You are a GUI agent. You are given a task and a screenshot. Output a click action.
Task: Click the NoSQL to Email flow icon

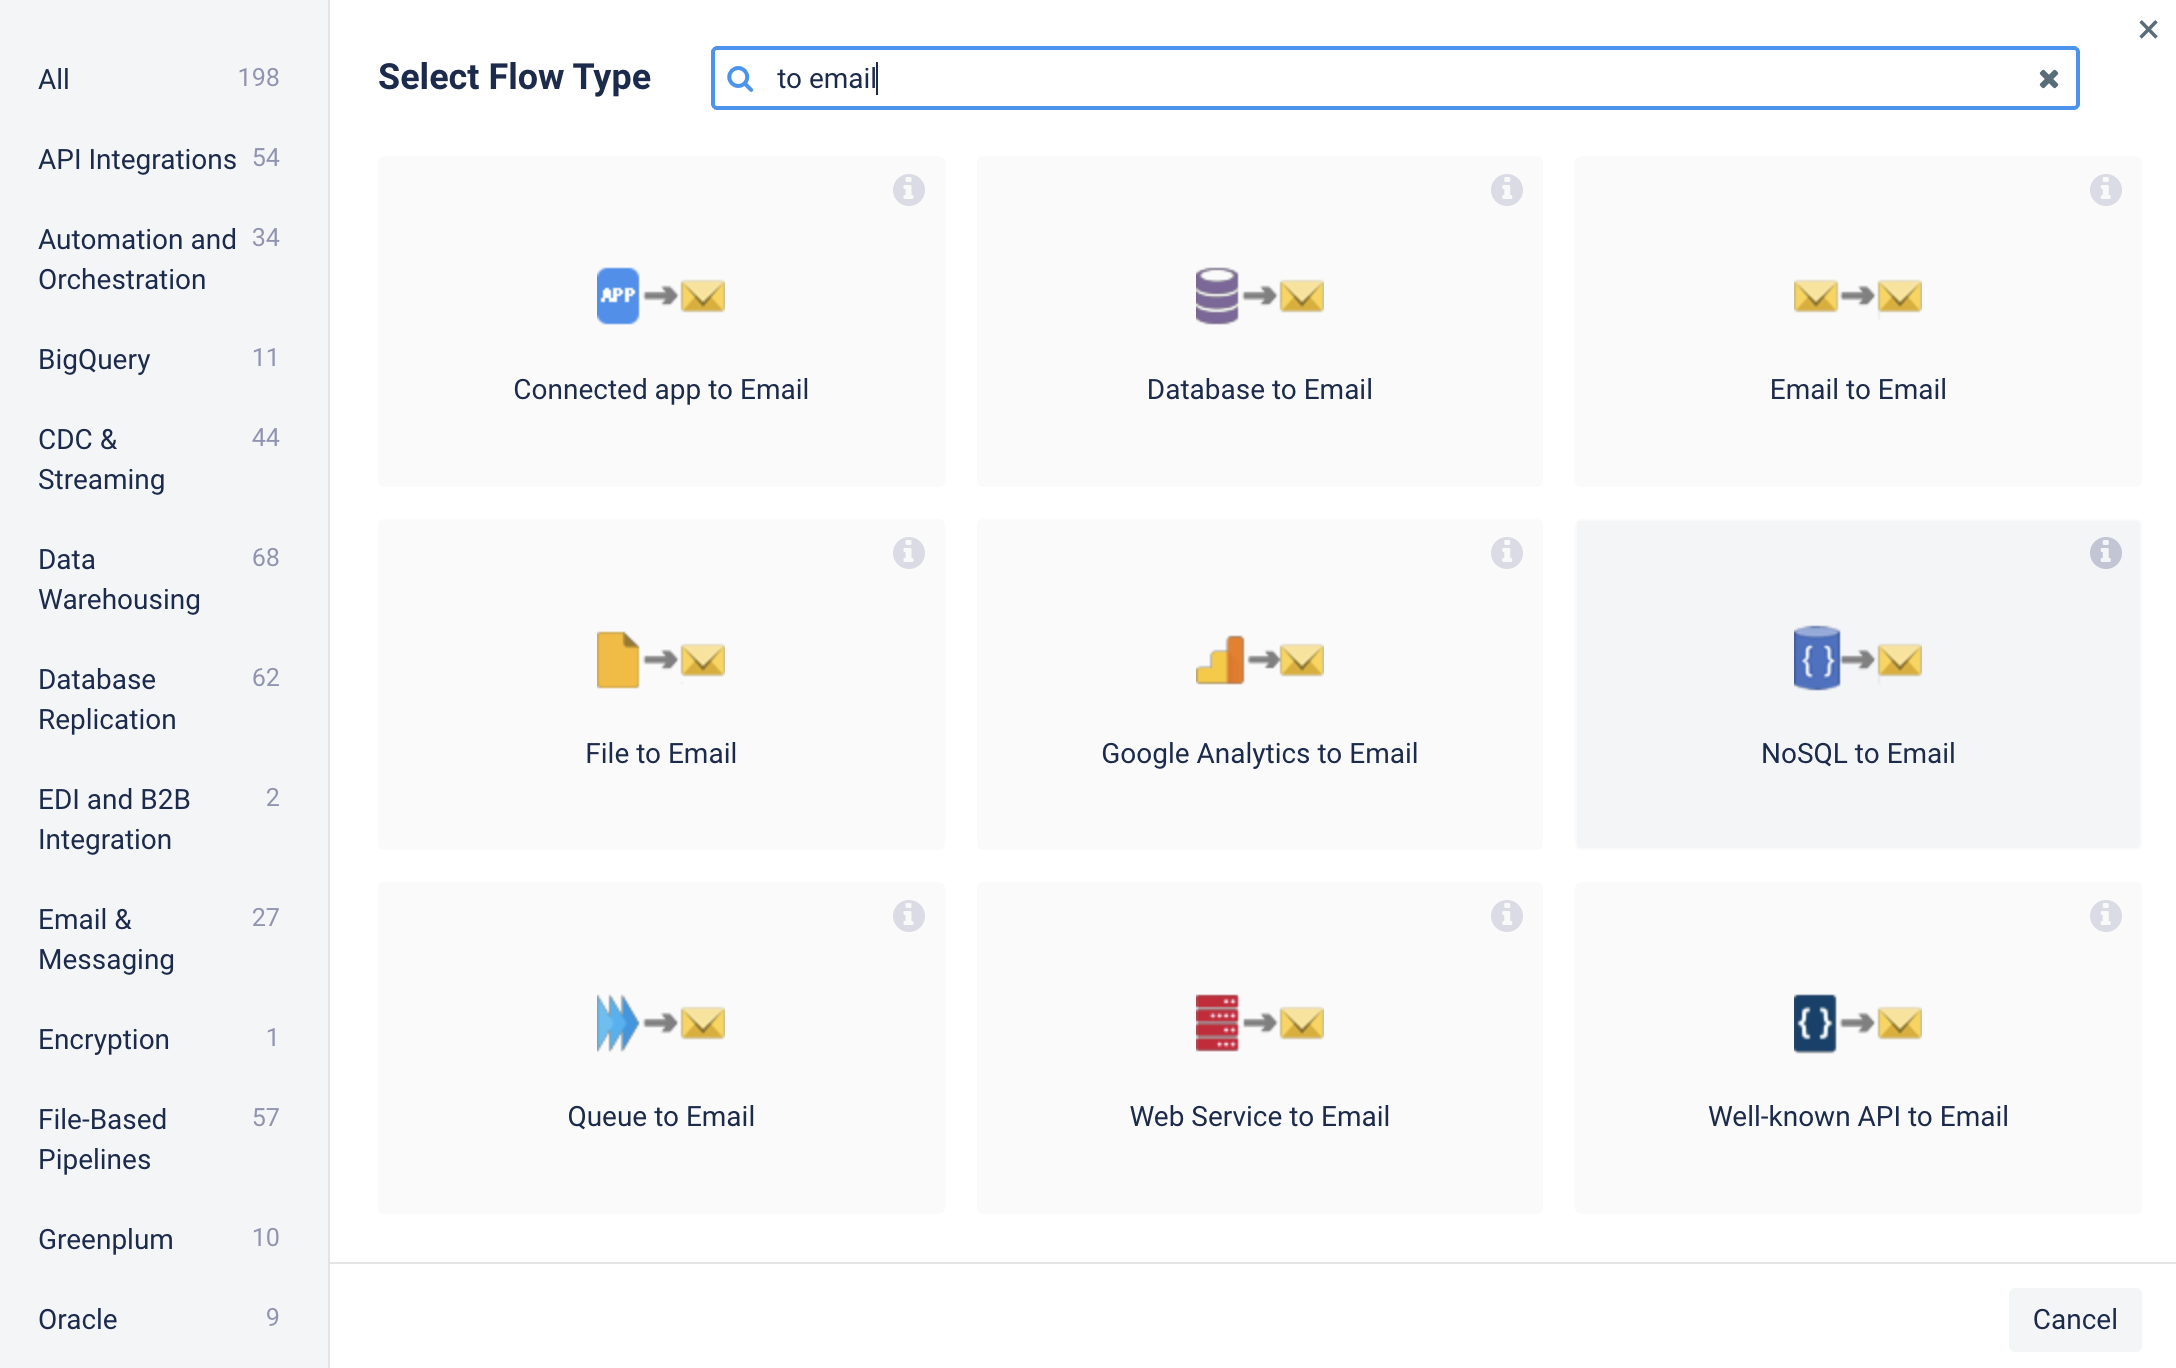[x=1858, y=659]
